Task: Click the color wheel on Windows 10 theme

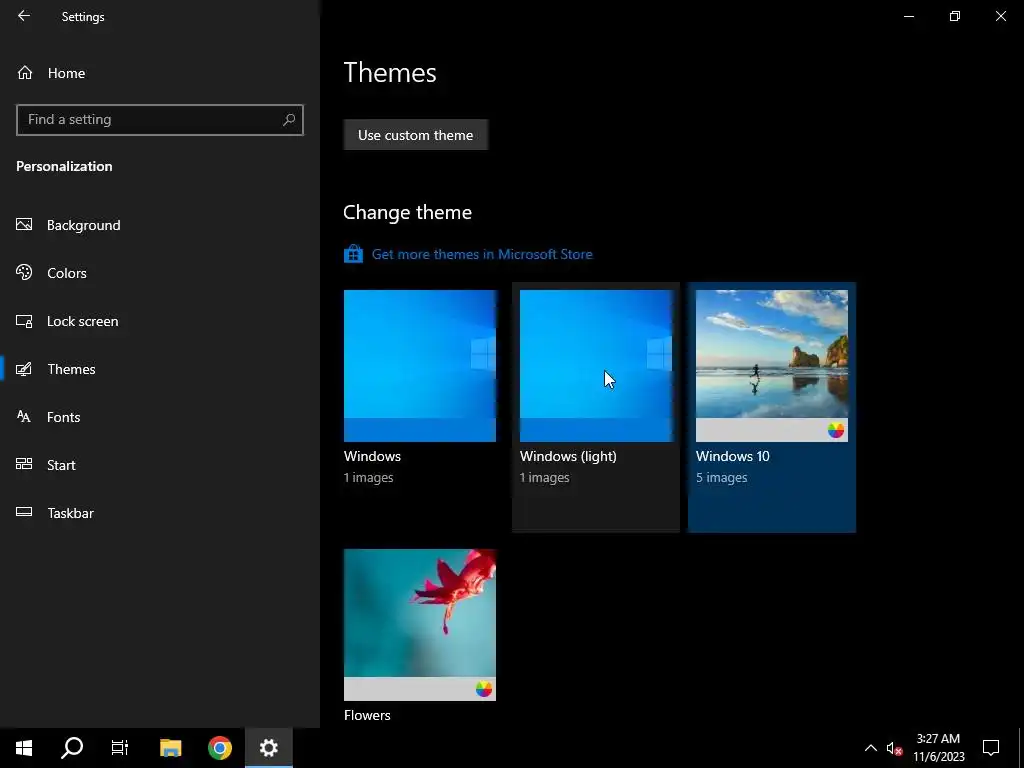Action: coord(836,430)
